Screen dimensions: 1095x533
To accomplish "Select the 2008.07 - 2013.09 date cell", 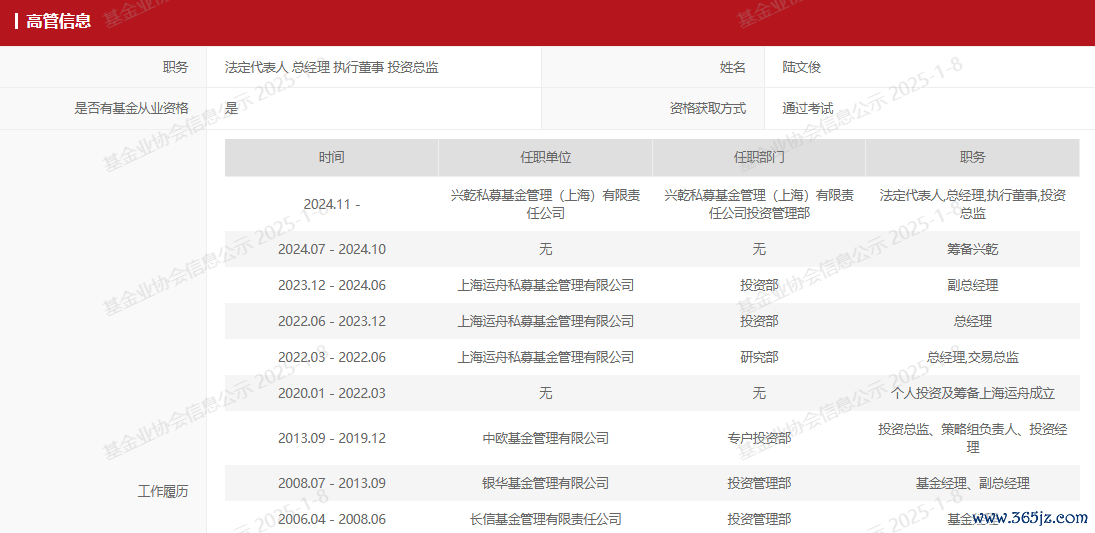I will click(x=332, y=483).
